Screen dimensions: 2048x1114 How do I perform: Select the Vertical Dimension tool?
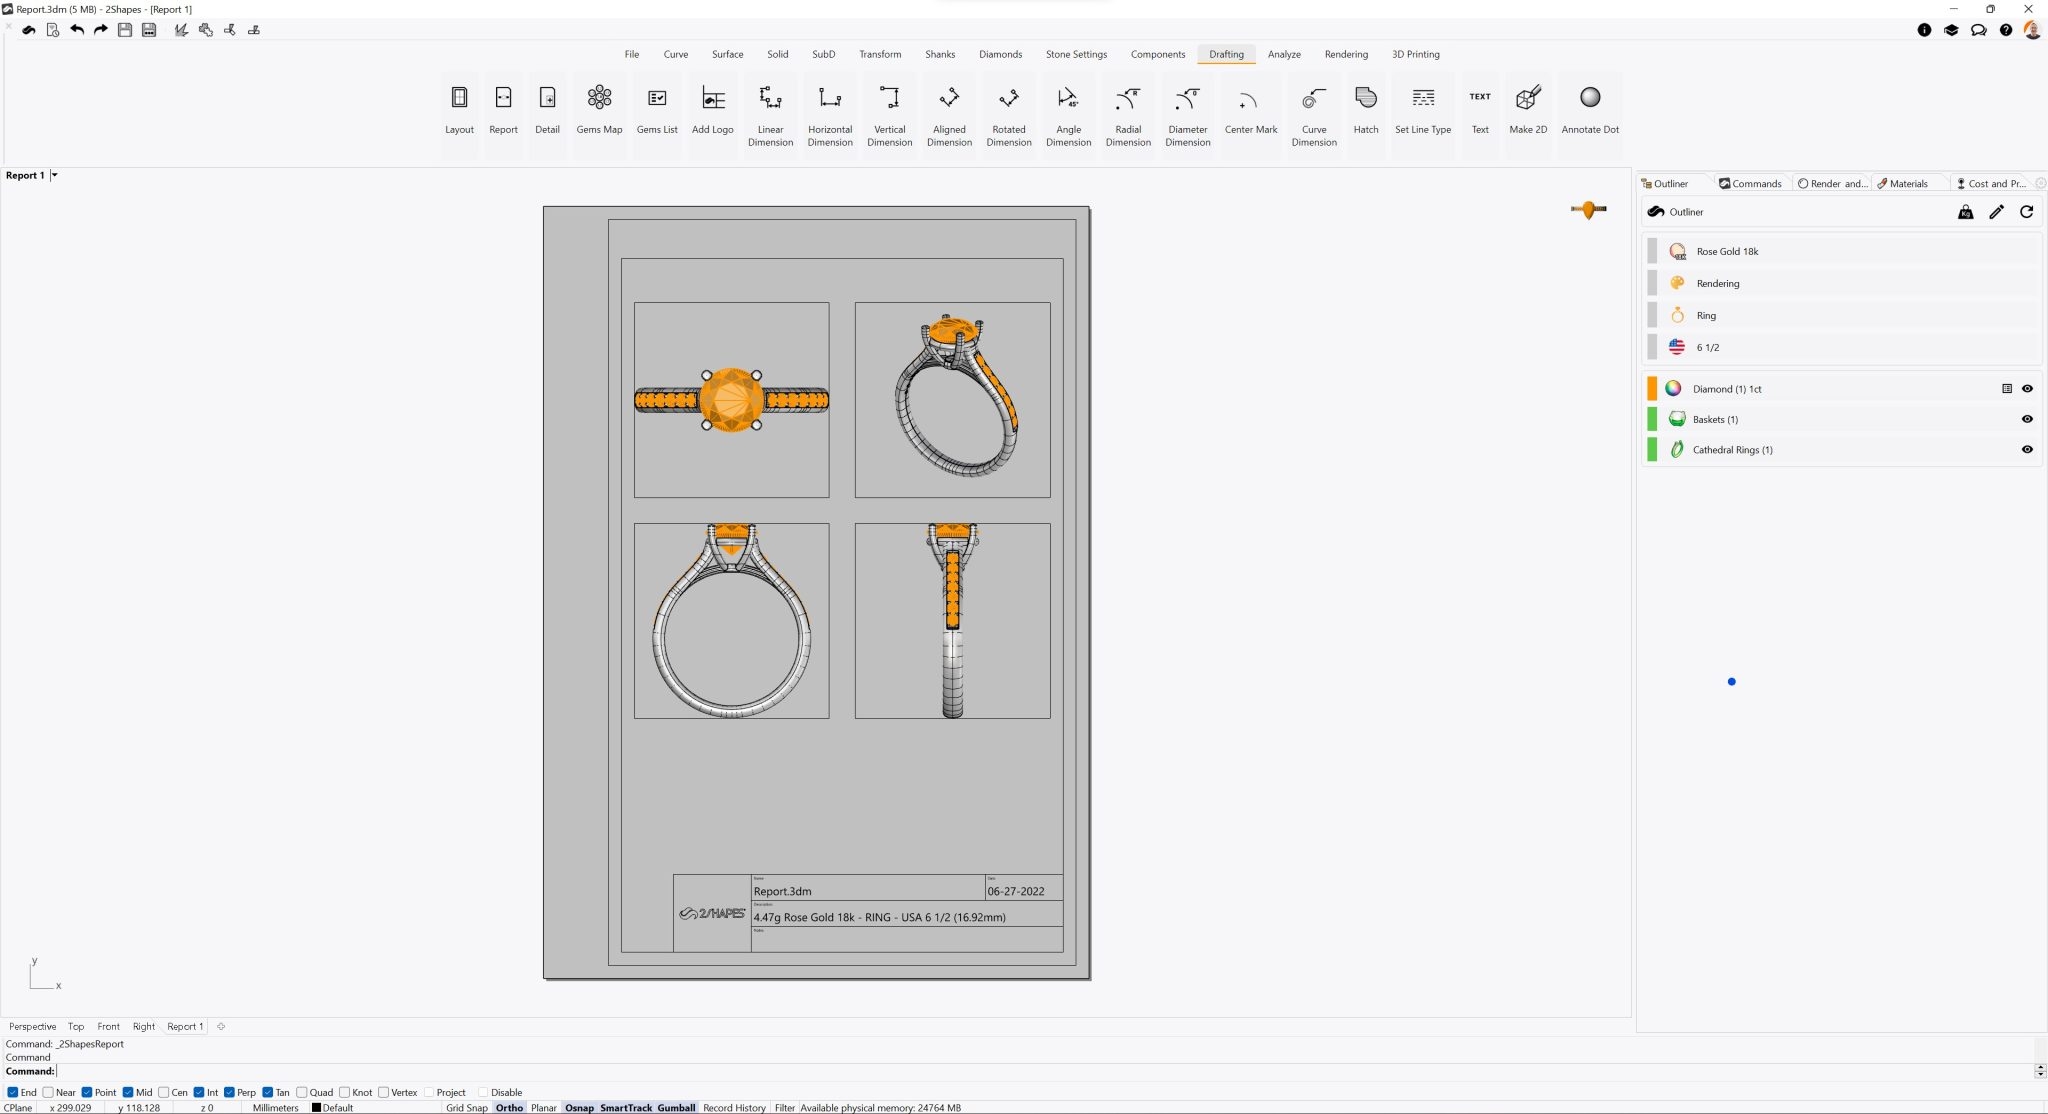tap(890, 116)
